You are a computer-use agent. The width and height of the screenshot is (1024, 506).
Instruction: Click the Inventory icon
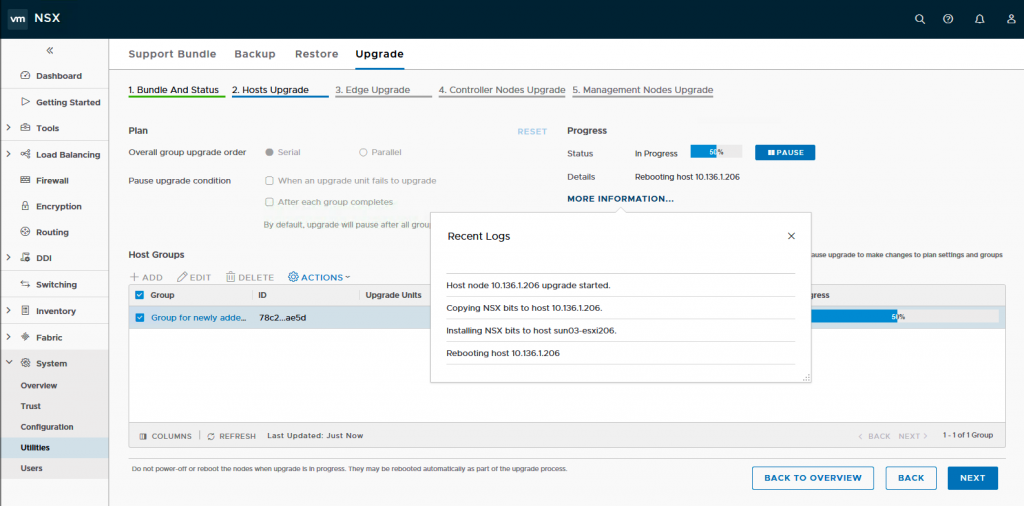pos(25,311)
